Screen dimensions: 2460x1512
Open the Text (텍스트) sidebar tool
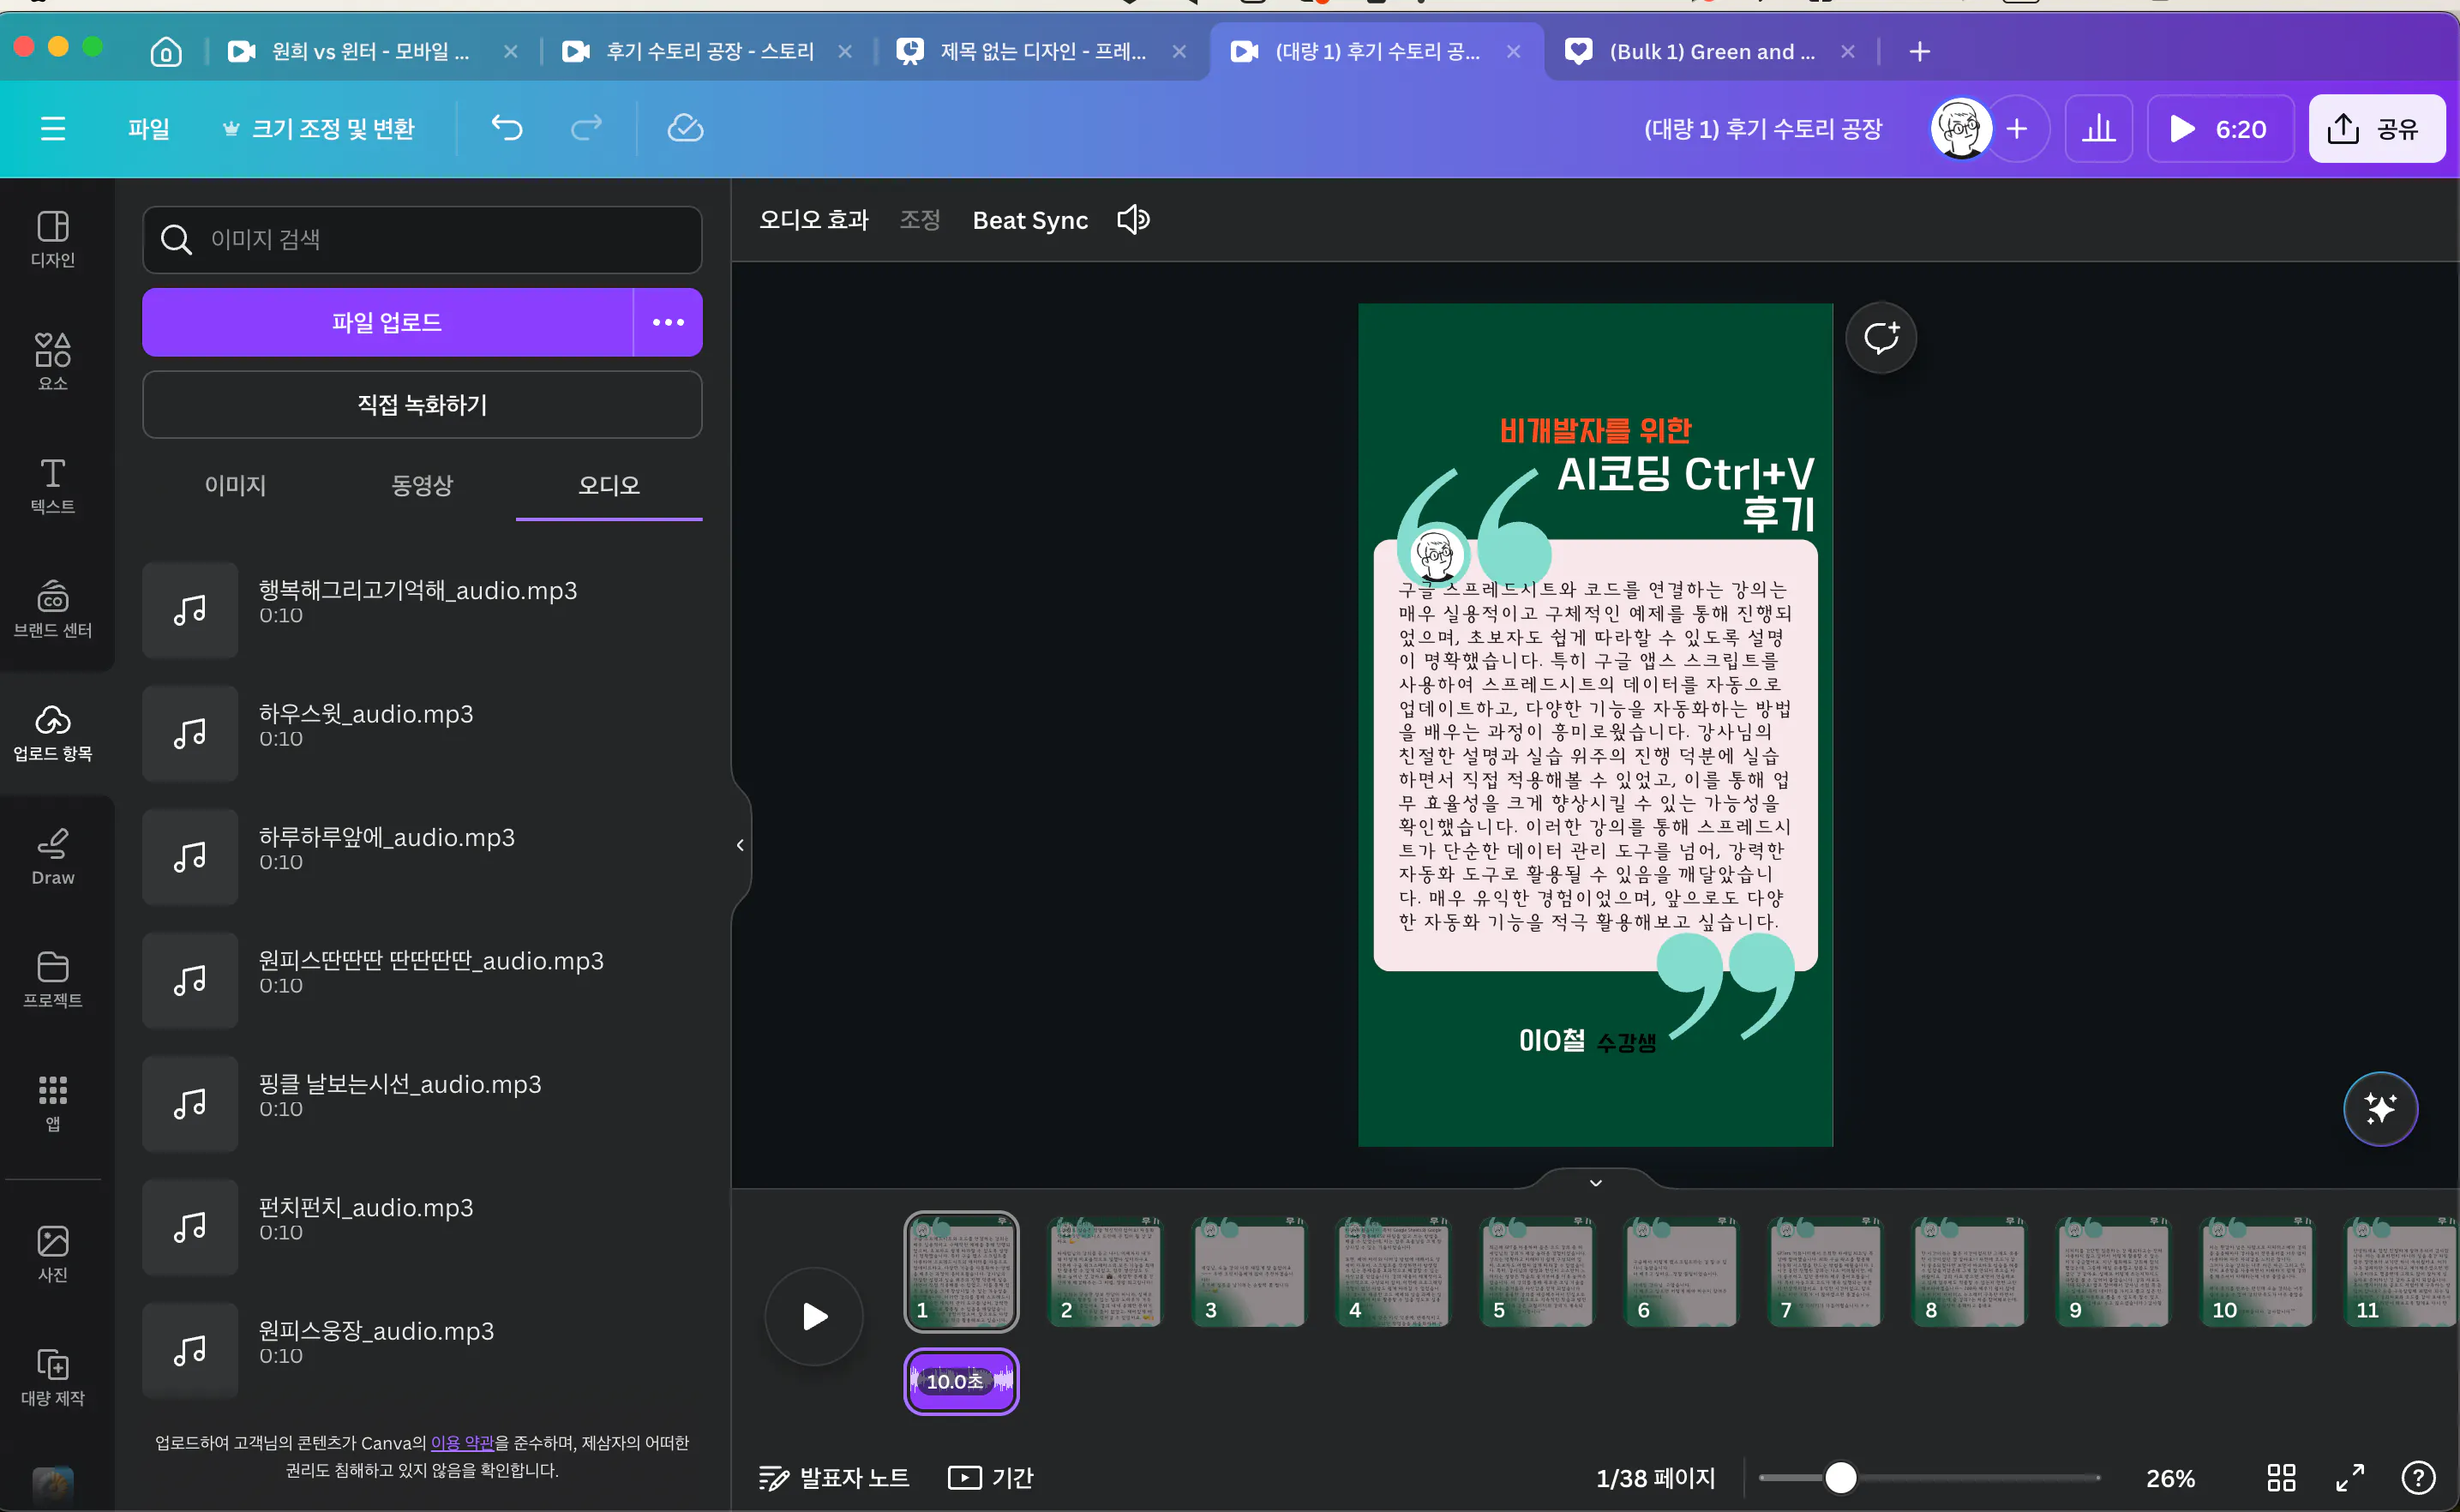[x=52, y=485]
